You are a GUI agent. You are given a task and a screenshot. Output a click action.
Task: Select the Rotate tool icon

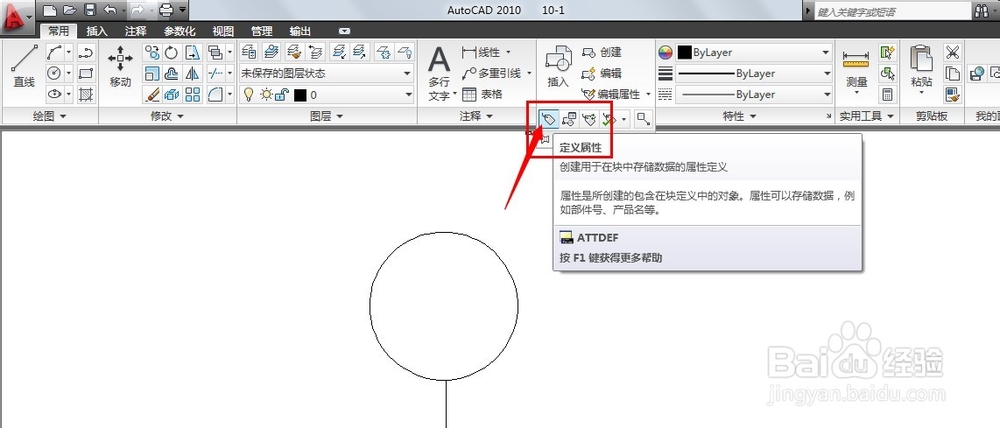pyautogui.click(x=172, y=52)
